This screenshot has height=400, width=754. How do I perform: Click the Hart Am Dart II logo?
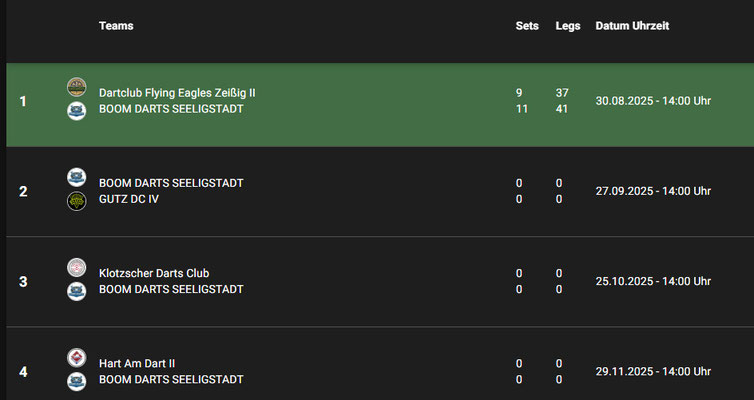(x=77, y=357)
